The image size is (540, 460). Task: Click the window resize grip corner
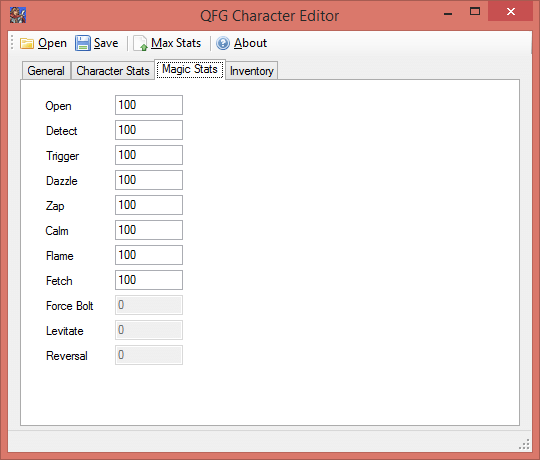click(x=524, y=444)
